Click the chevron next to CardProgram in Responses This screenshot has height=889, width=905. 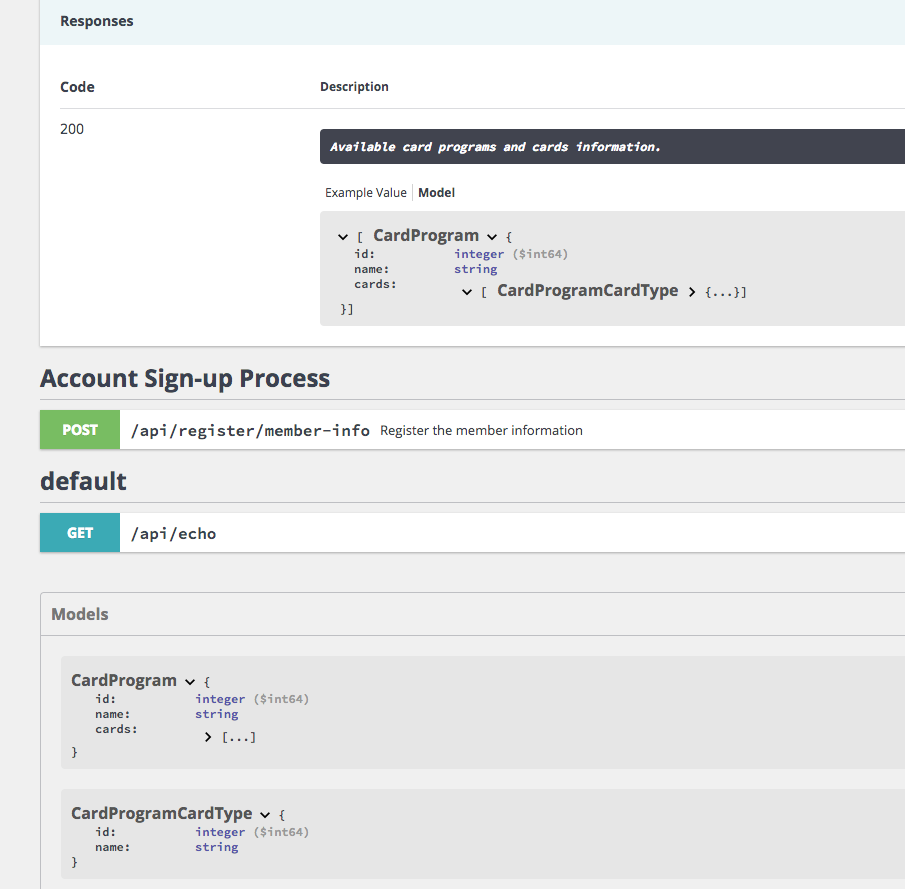click(492, 235)
